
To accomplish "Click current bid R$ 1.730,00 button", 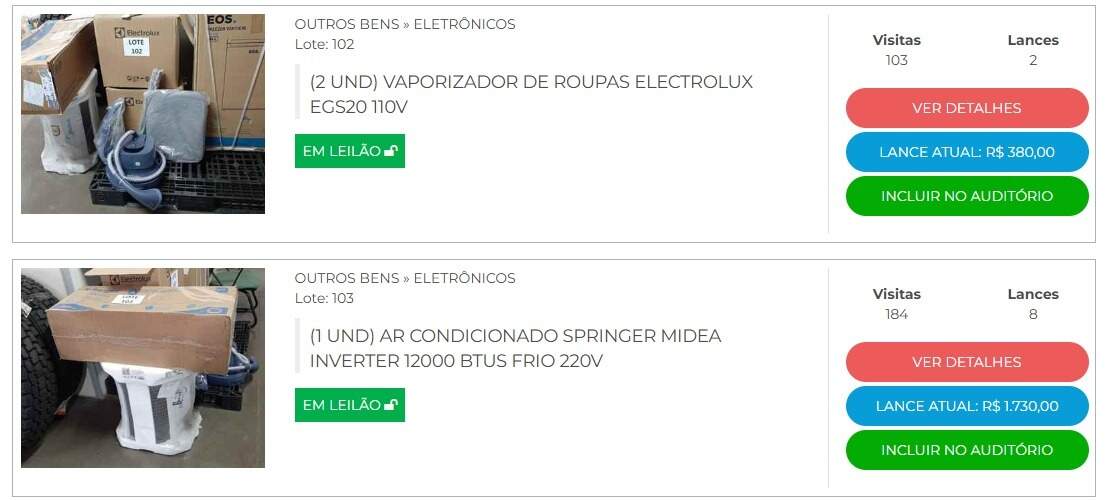I will click(967, 406).
